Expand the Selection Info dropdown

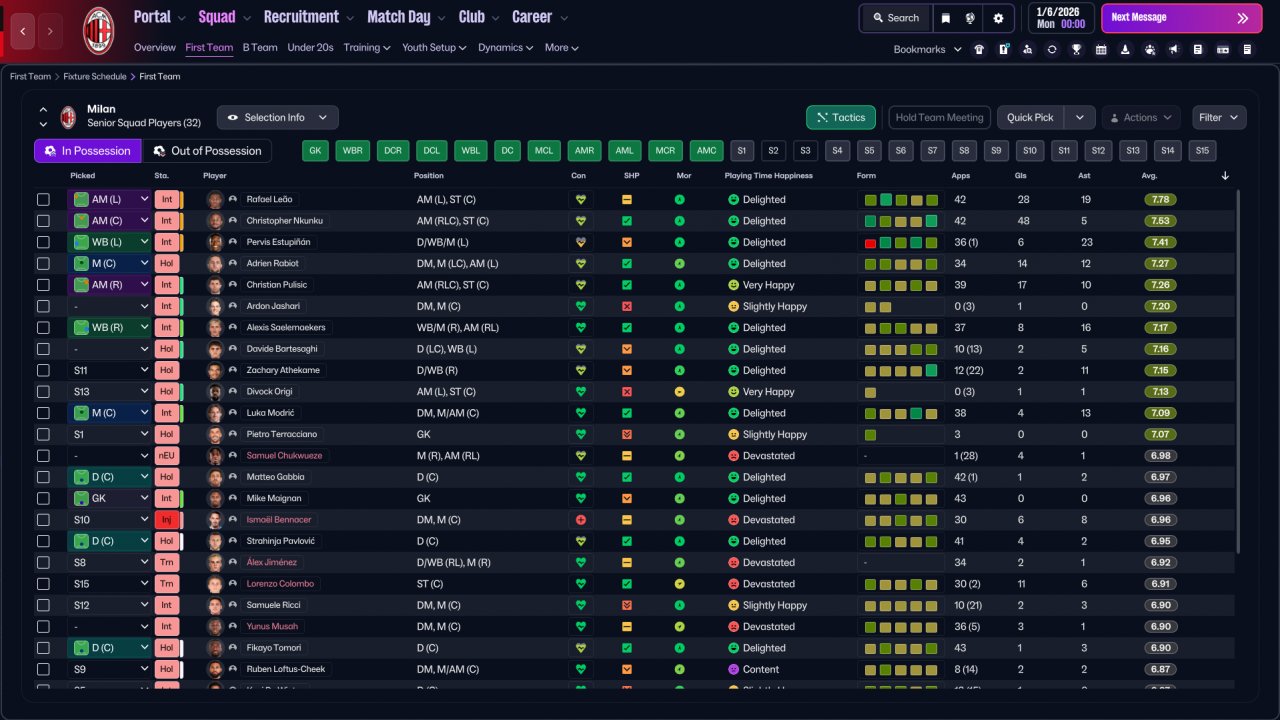(x=278, y=118)
